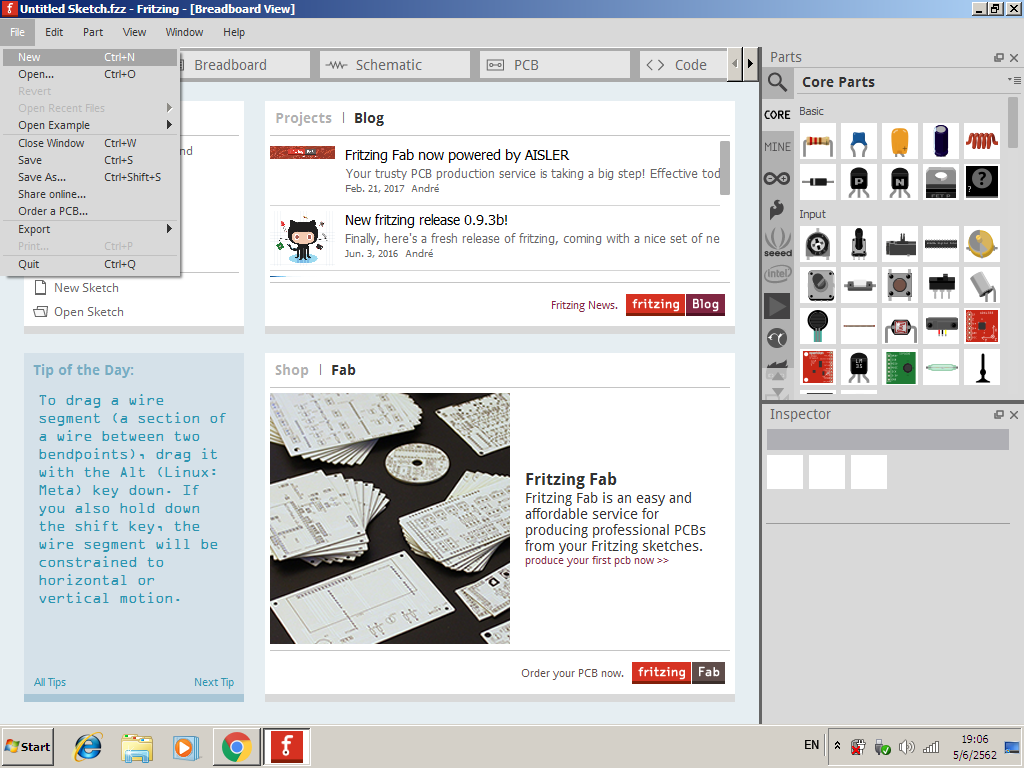Pick the LM35 temperature sensor part

click(x=859, y=367)
